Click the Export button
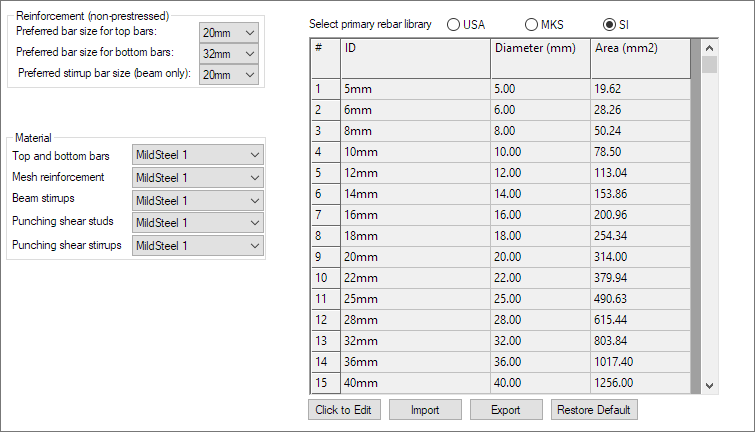 (506, 410)
